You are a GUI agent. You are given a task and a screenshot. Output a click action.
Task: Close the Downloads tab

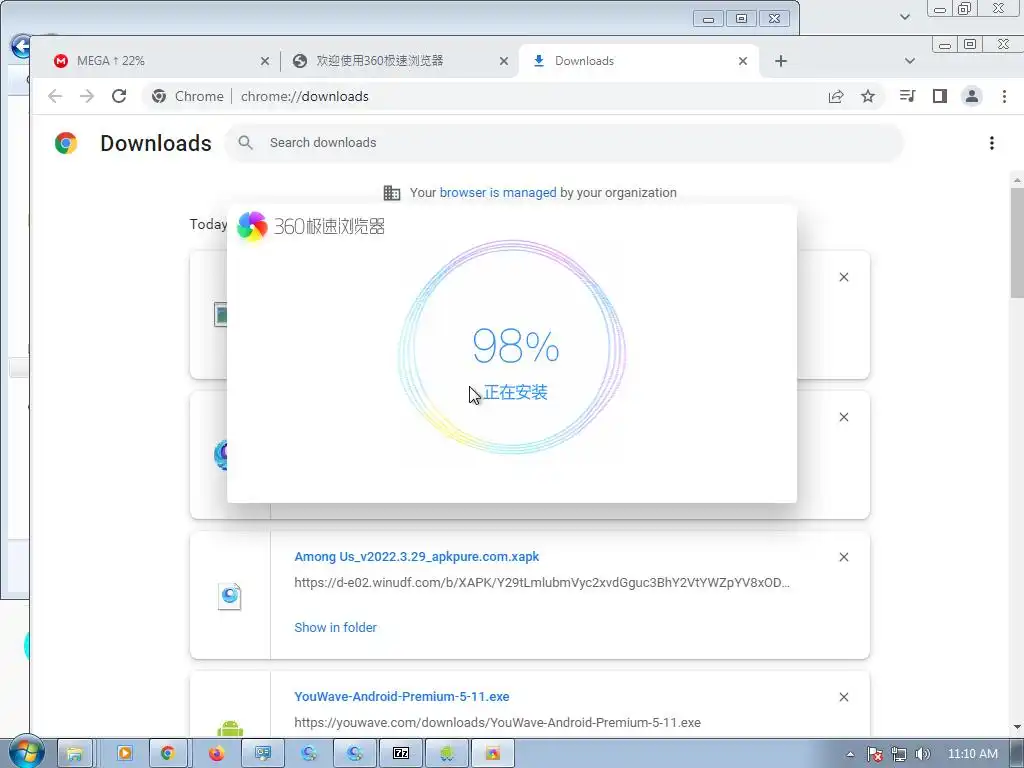click(743, 61)
